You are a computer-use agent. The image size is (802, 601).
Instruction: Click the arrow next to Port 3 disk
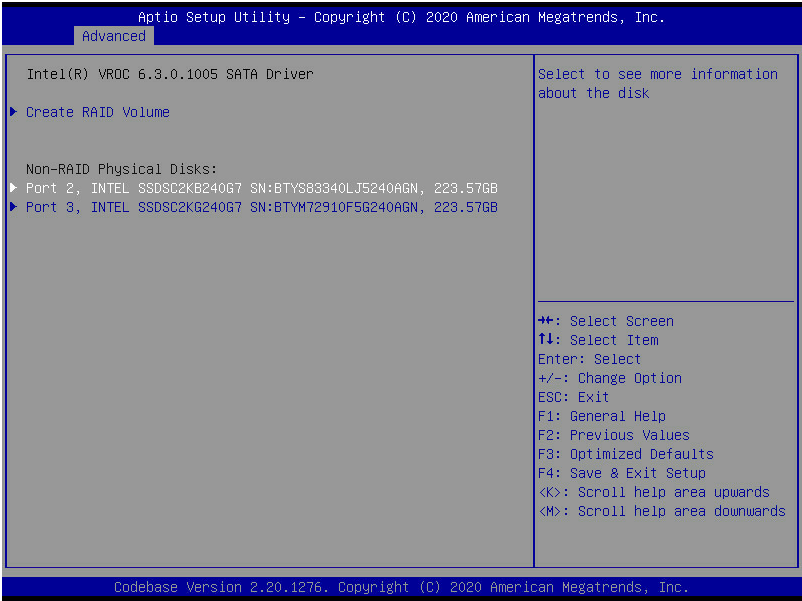[14, 207]
